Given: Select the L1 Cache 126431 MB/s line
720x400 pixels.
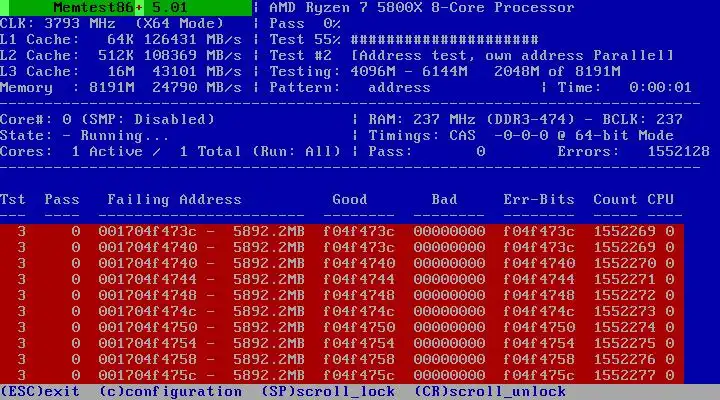Looking at the screenshot, I should point(121,39).
